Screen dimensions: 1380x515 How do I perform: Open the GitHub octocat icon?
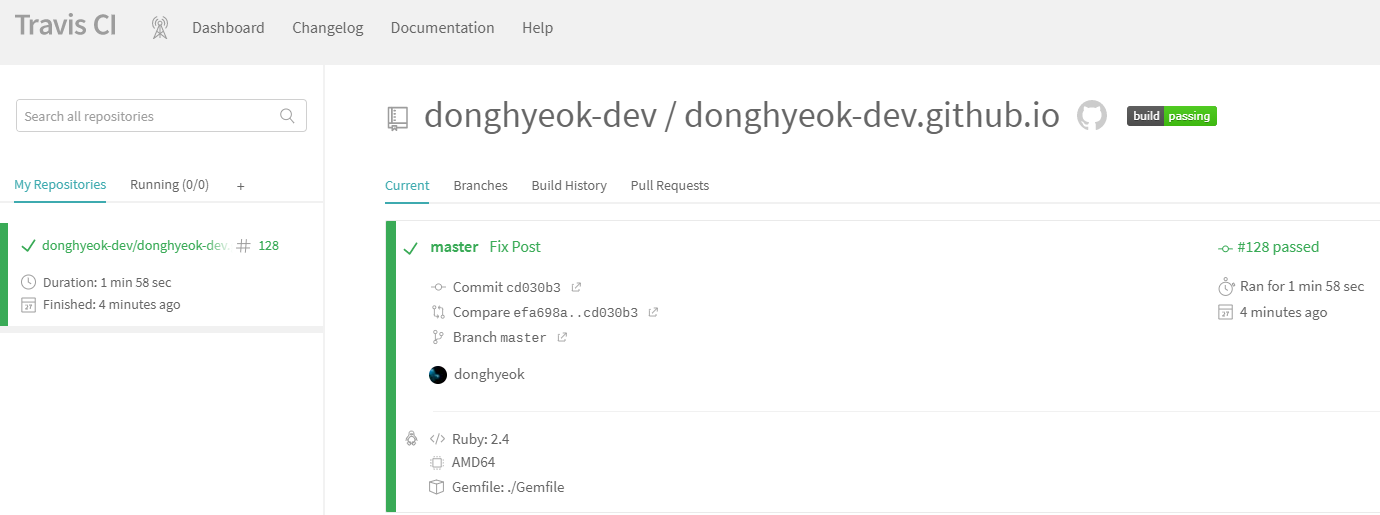click(x=1092, y=116)
